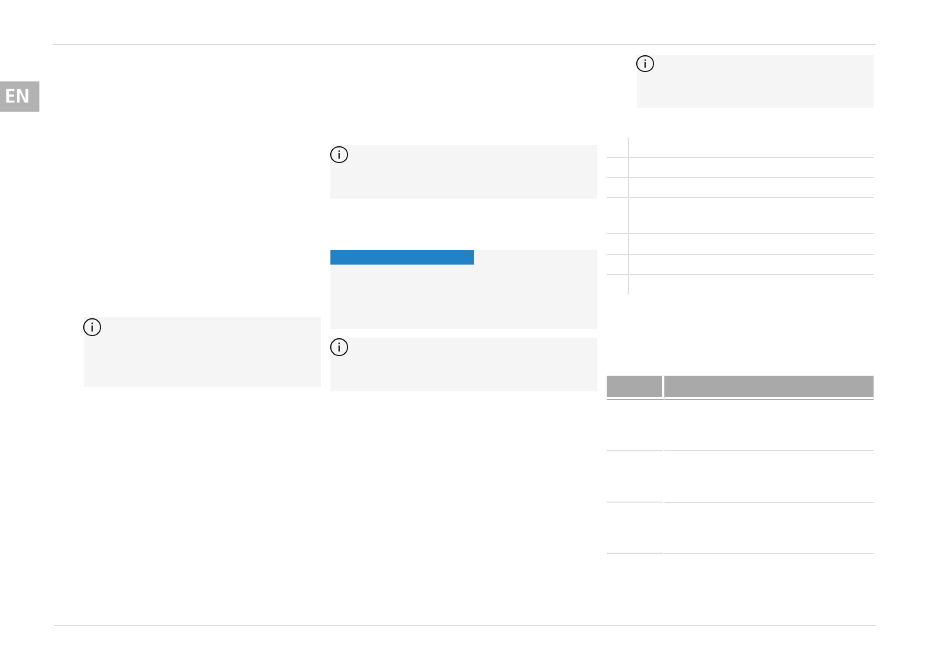The width and height of the screenshot is (950, 670).
Task: Select the narrow gray table header cell
Action: click(x=634, y=386)
